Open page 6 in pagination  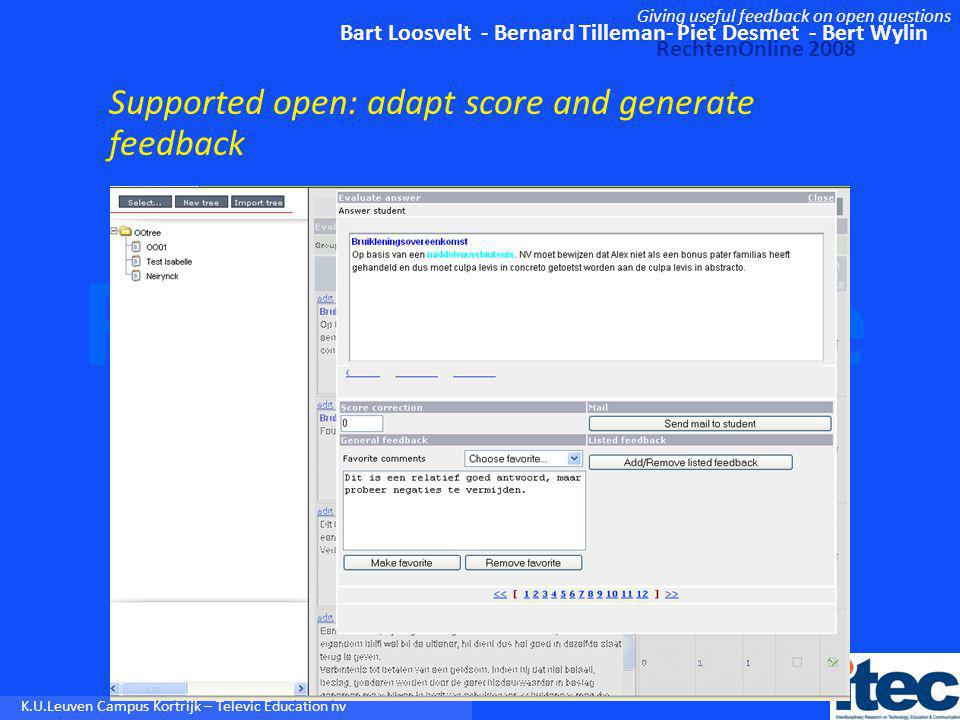pos(572,594)
